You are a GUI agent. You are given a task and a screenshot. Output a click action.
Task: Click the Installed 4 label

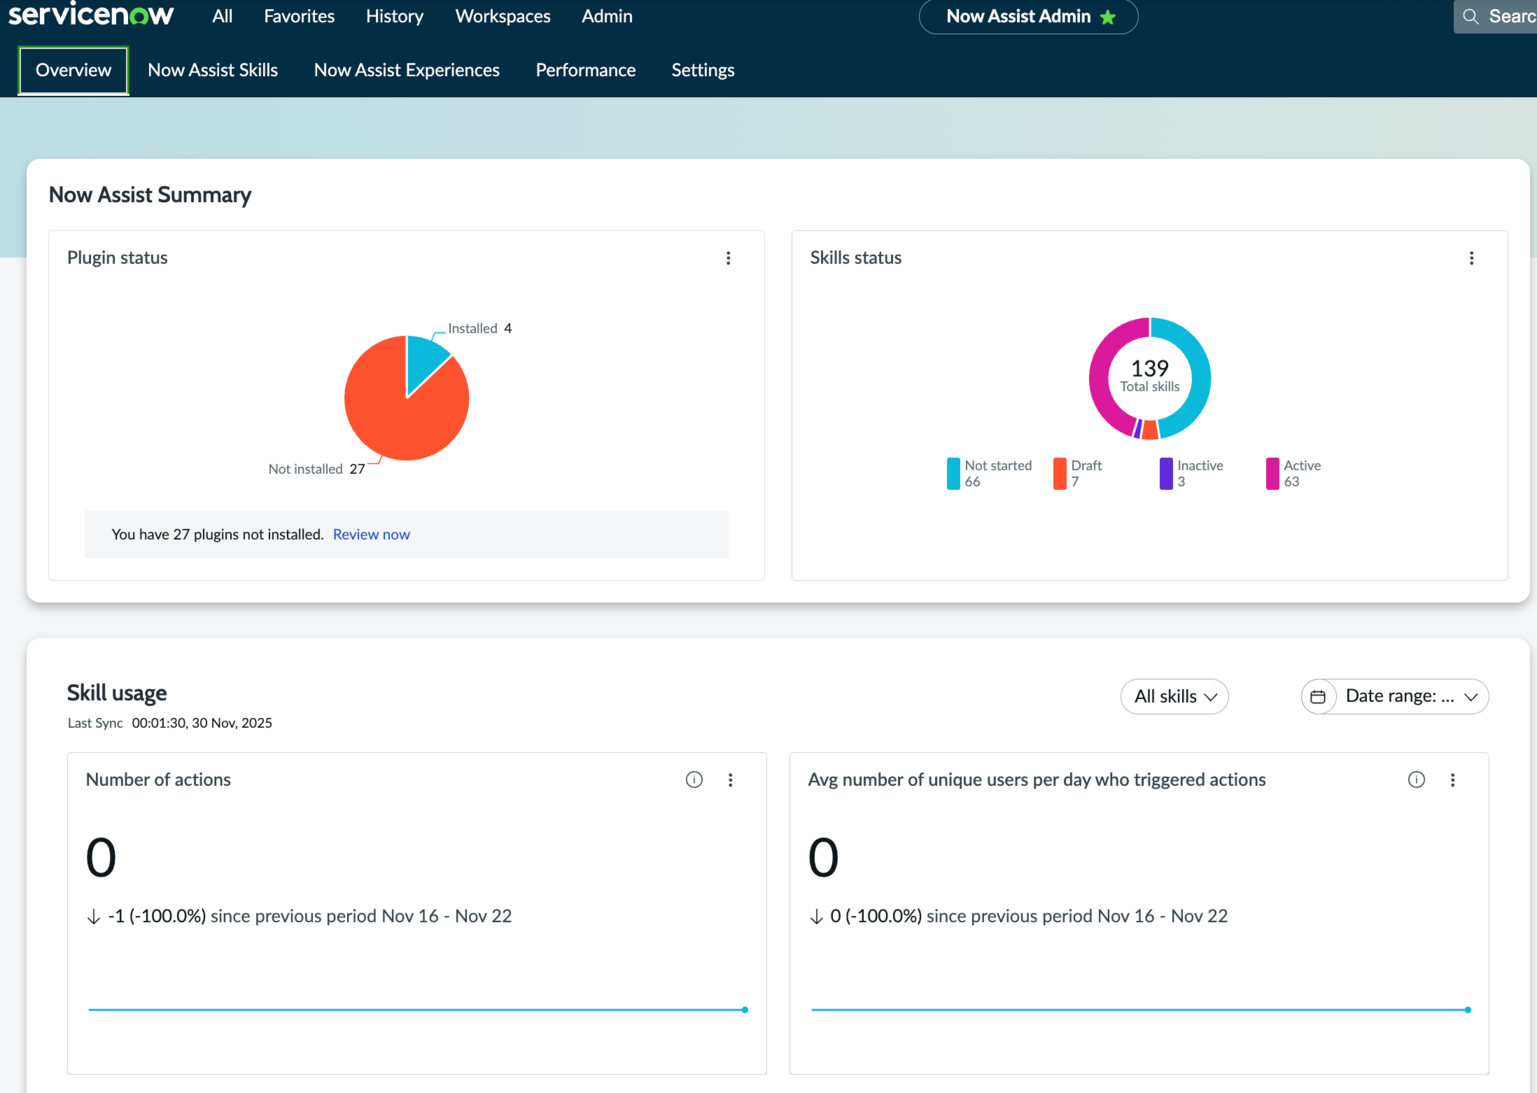(480, 328)
